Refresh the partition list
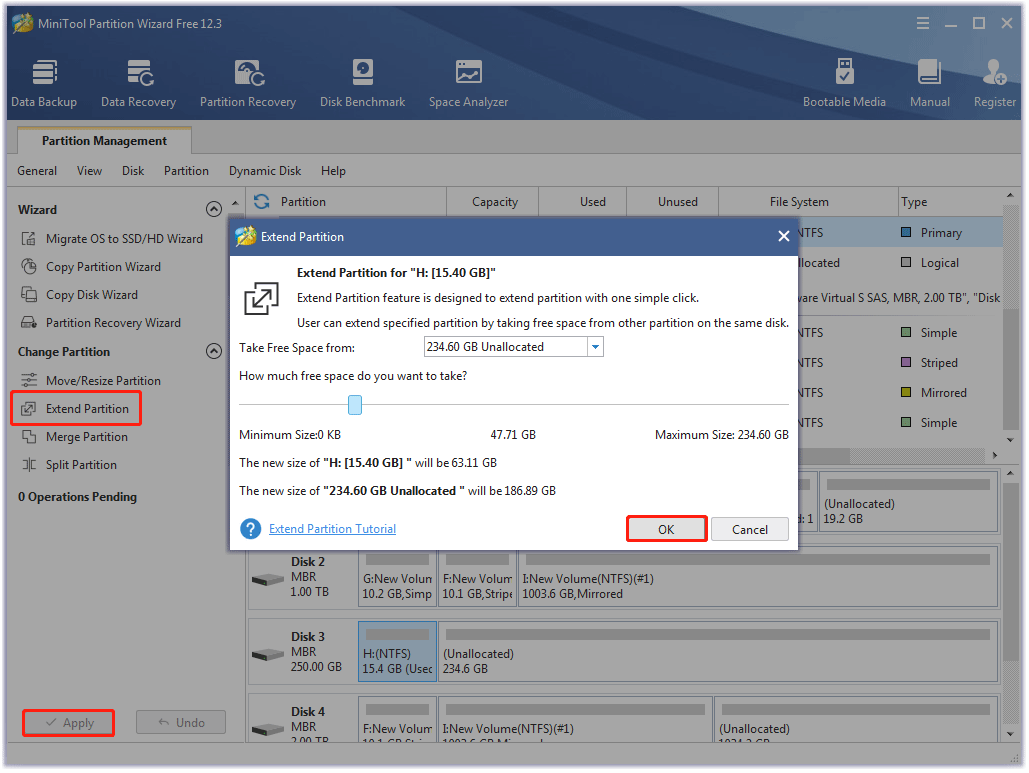Screen dimensions: 1029x773 point(262,201)
